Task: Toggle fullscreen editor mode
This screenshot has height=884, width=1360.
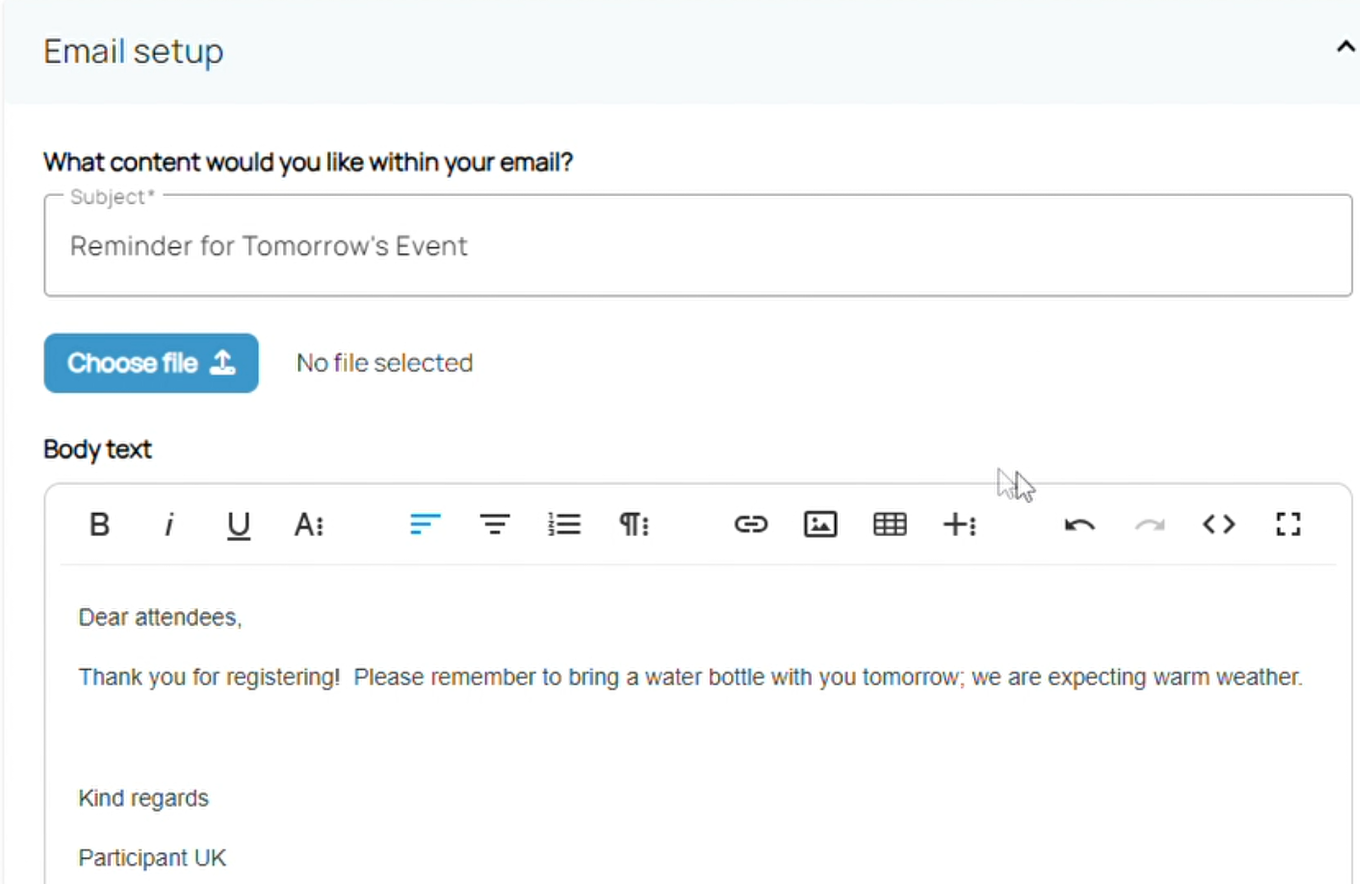Action: 1288,524
